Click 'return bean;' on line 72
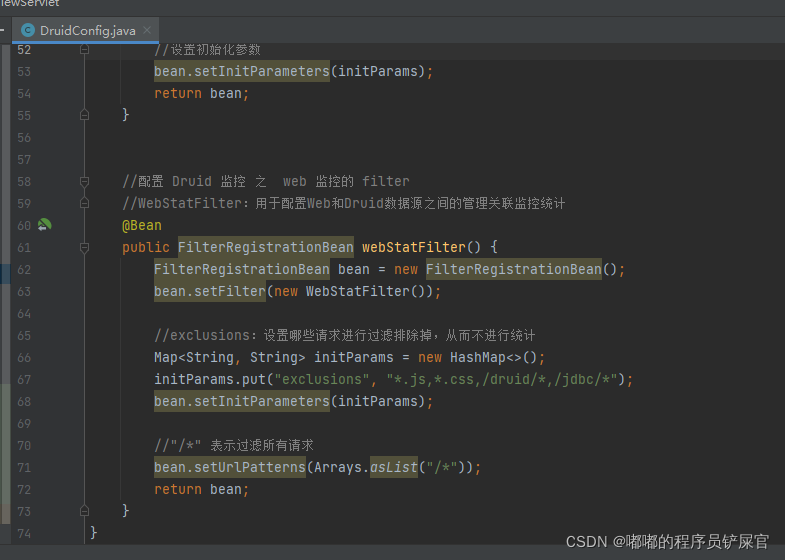The width and height of the screenshot is (785, 560). [201, 489]
